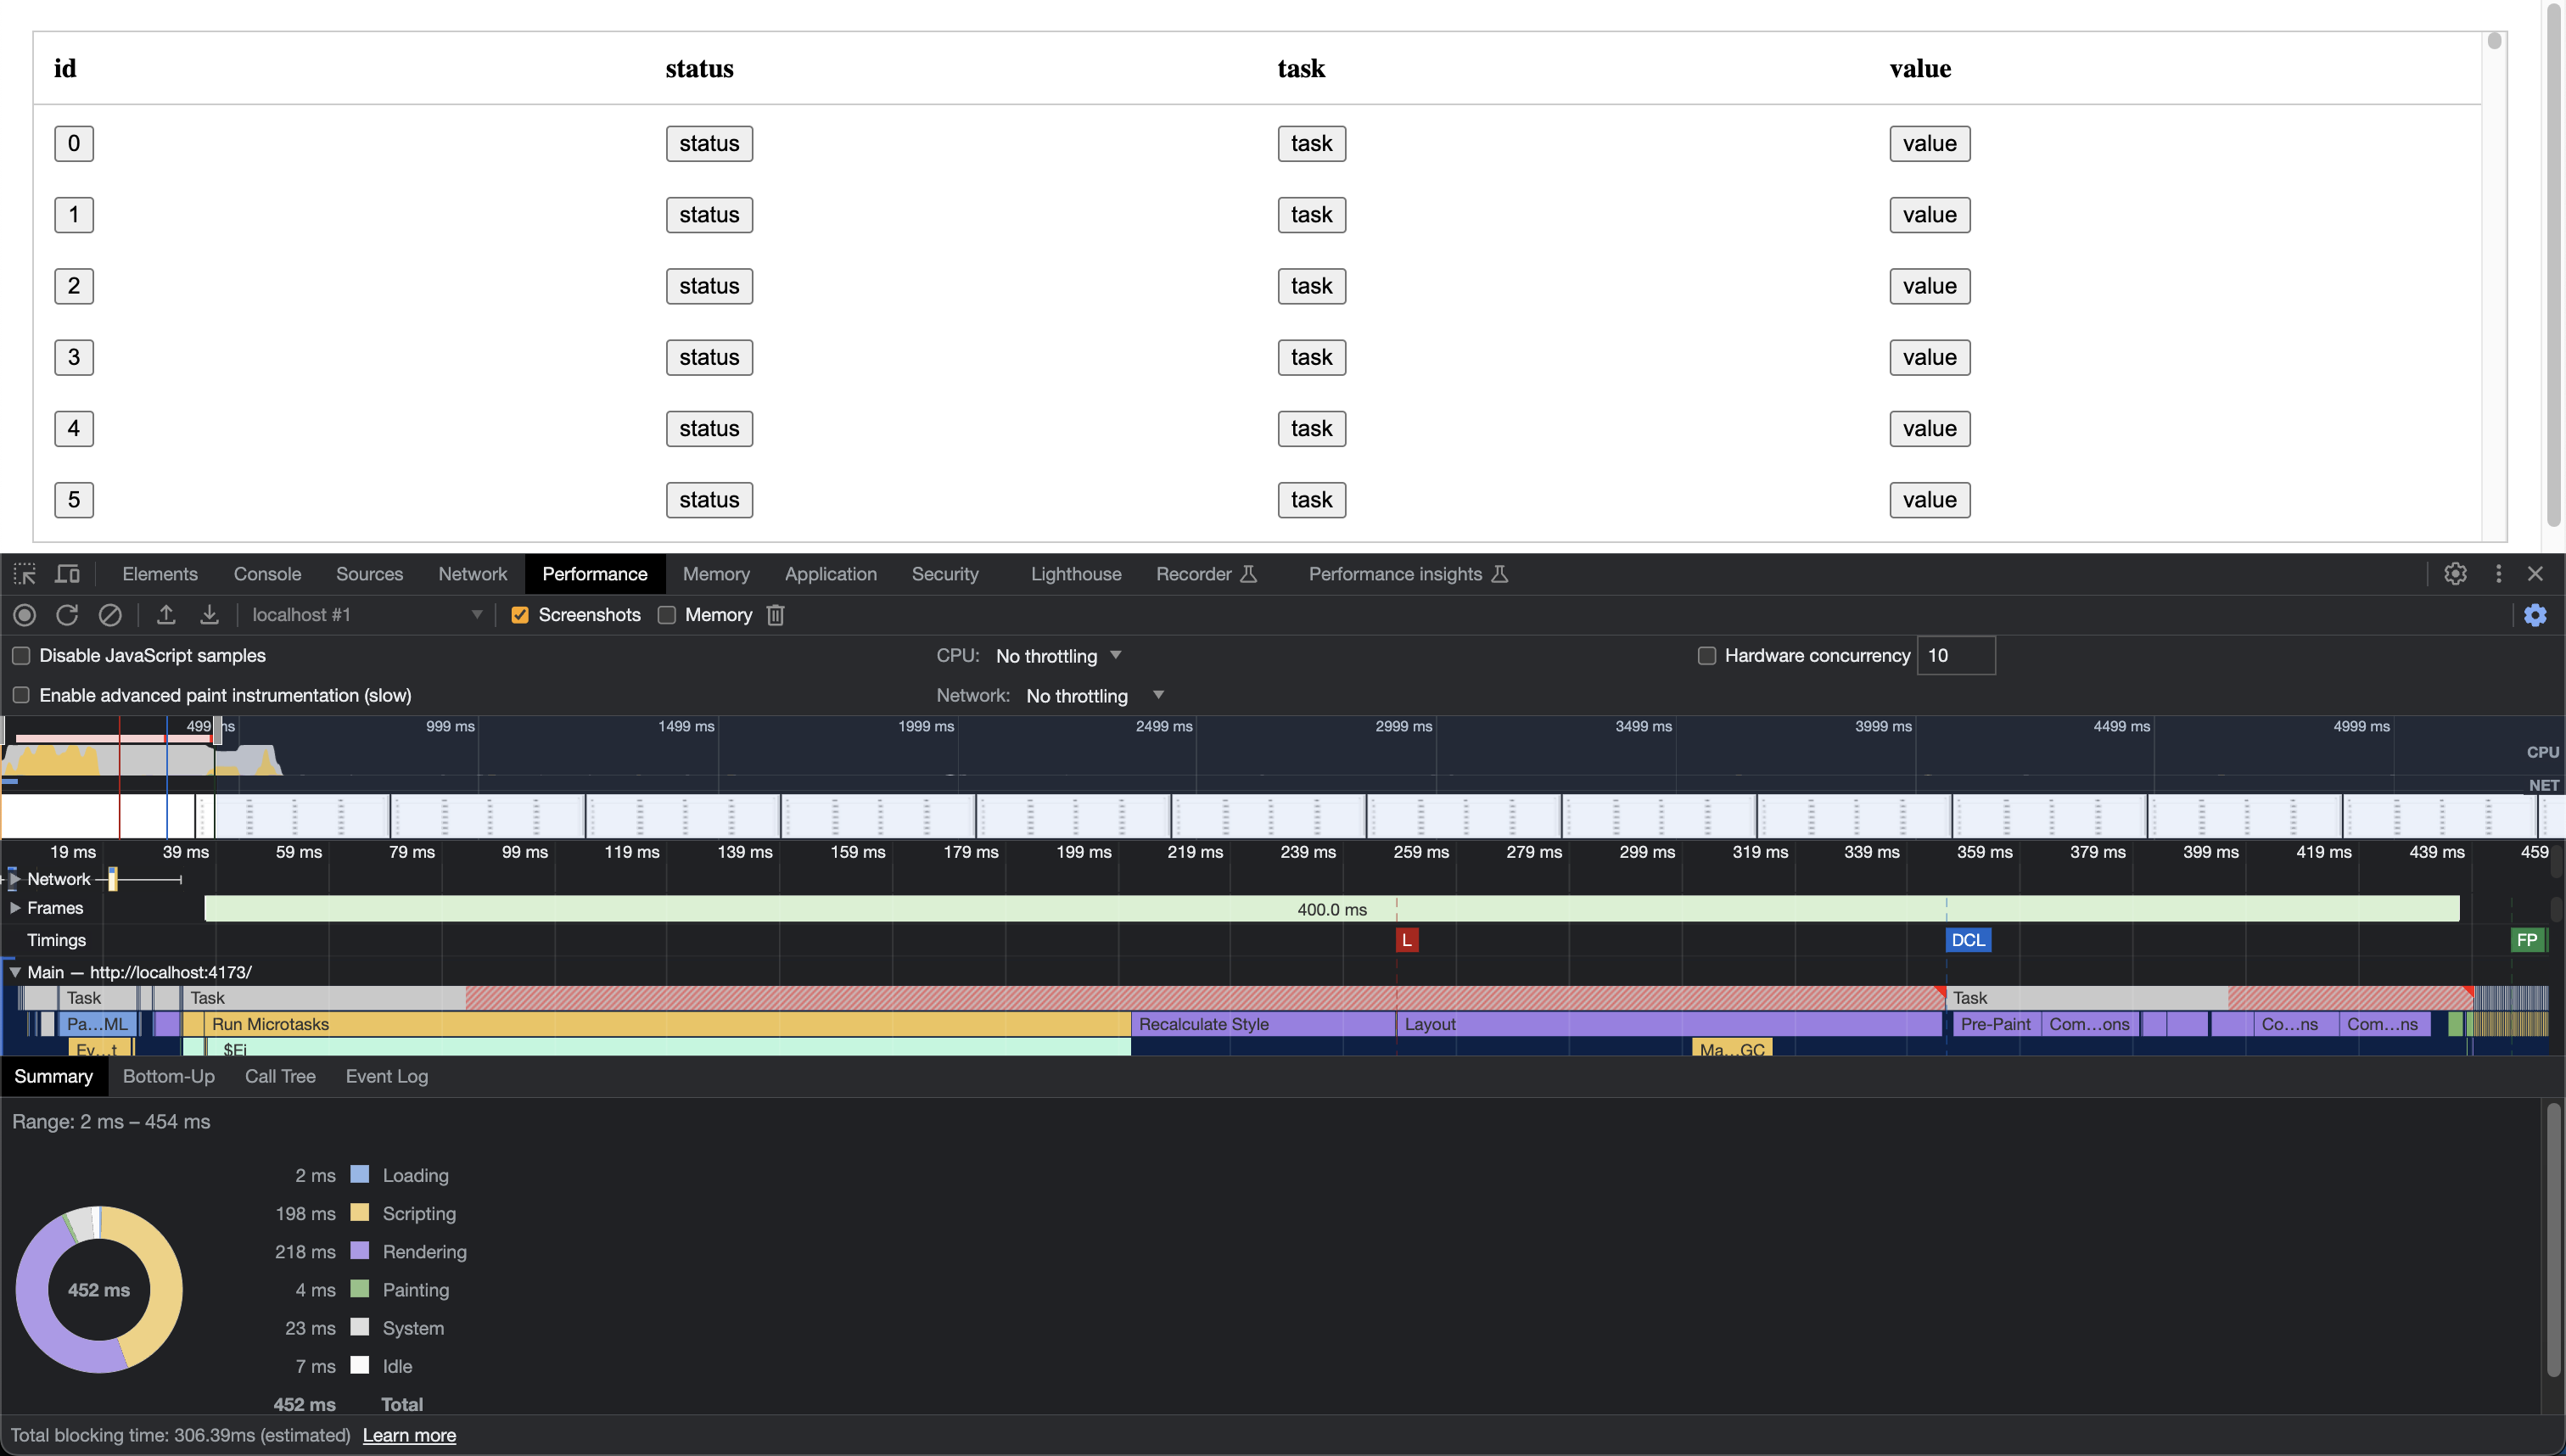2566x1456 pixels.
Task: Open the top Network tab
Action: click(473, 574)
